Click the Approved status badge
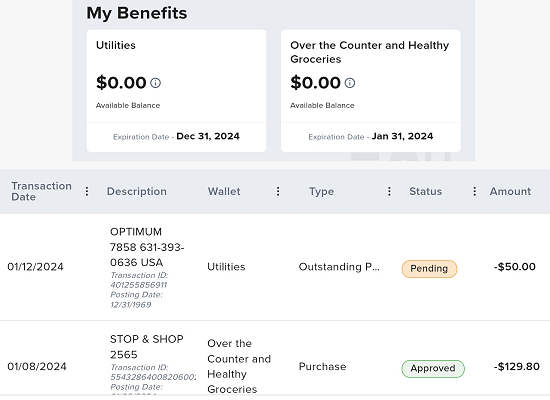Image resolution: width=550 pixels, height=400 pixels. tap(433, 368)
